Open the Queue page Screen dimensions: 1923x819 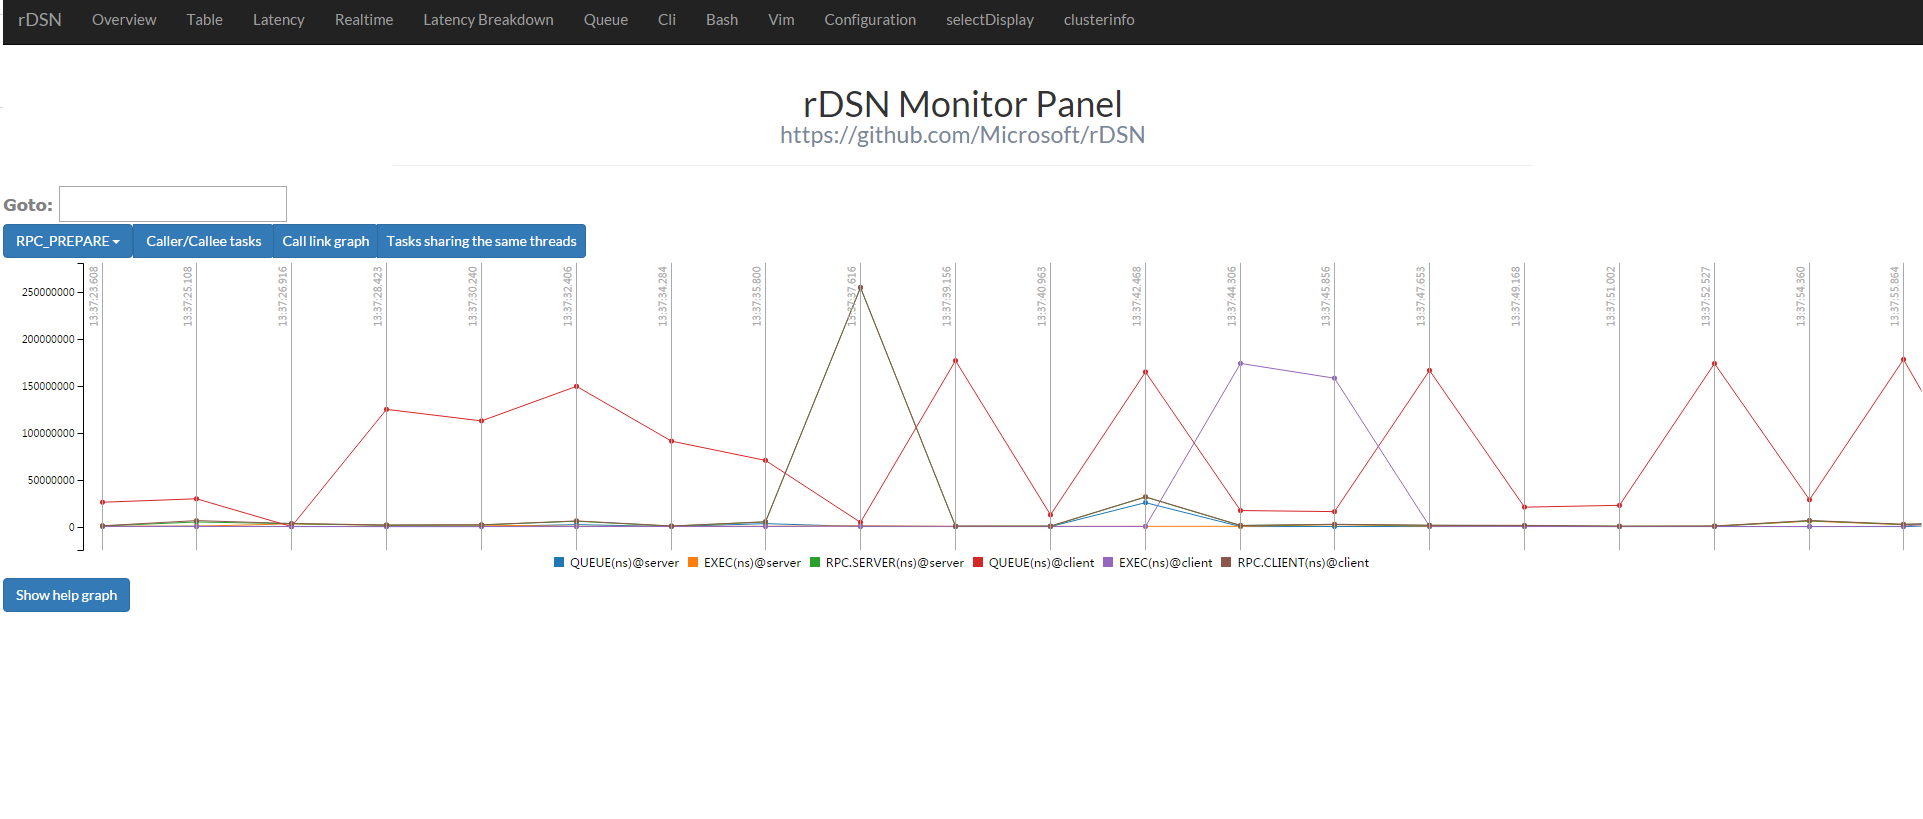point(606,20)
